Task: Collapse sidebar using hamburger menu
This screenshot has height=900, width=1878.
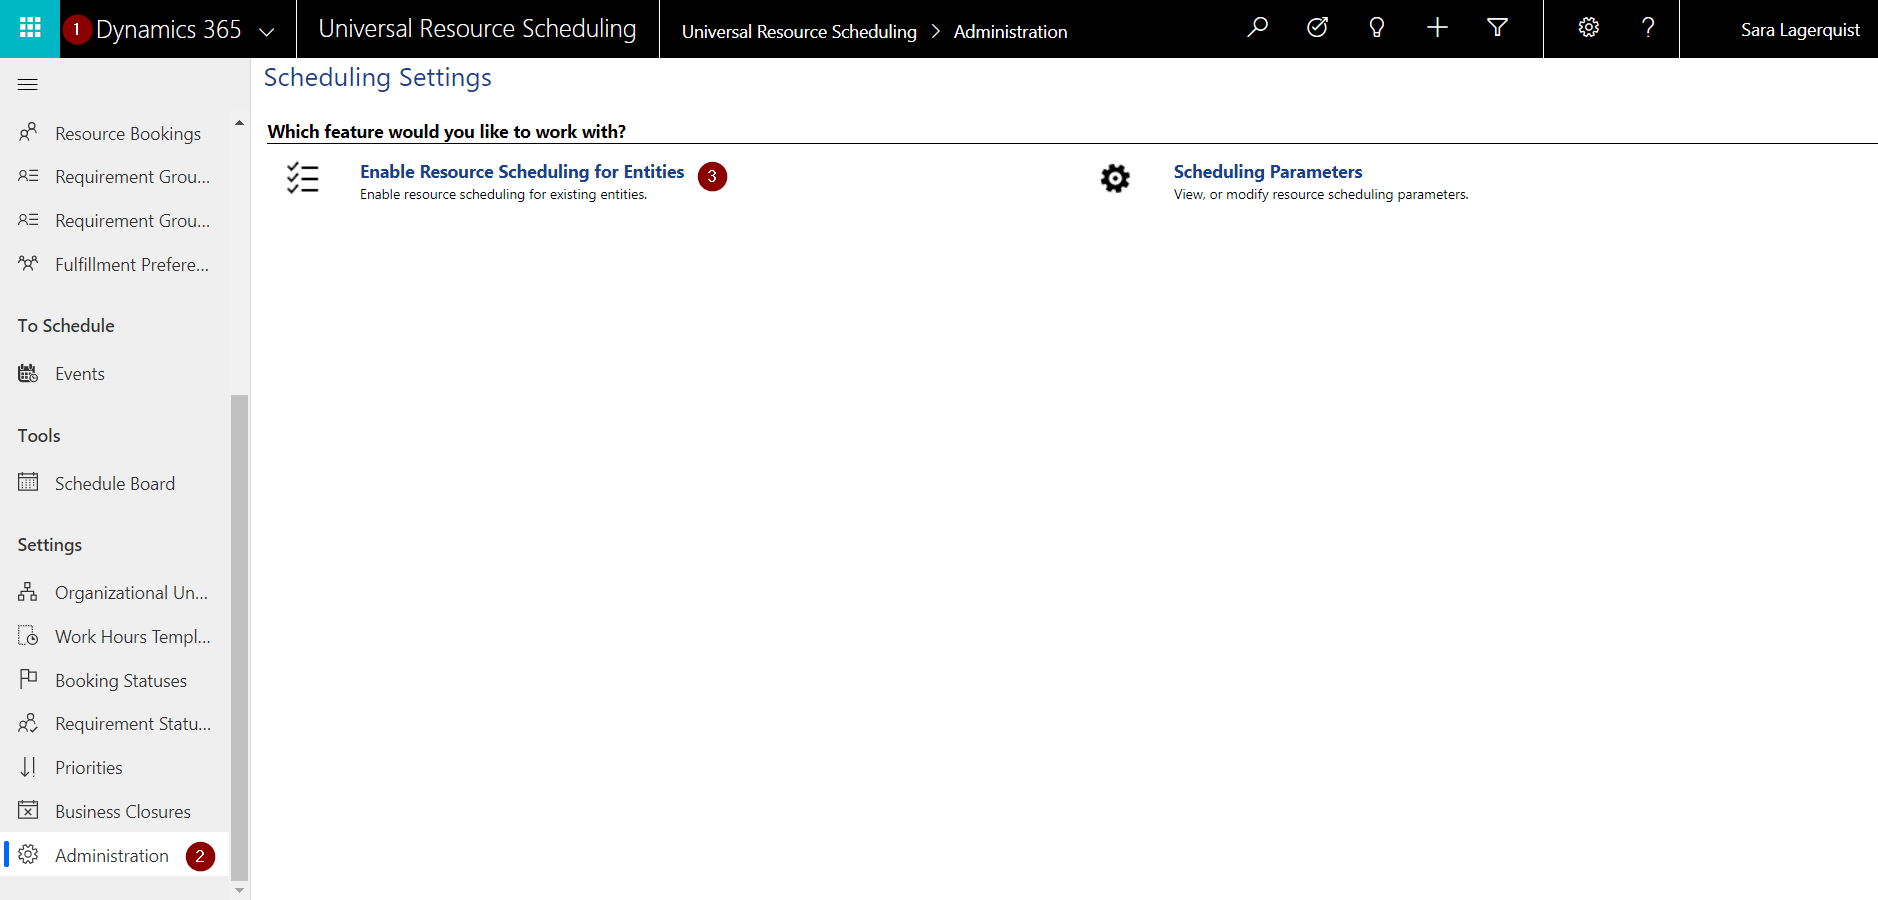Action: click(x=28, y=85)
